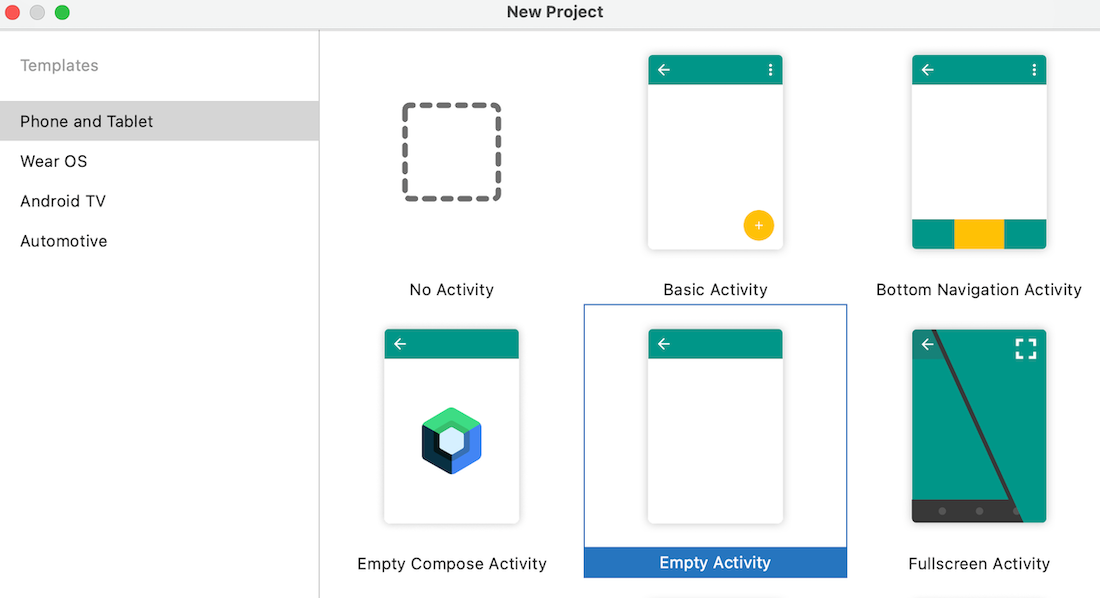Click the three-dot overflow icon in Basic Activity
The image size is (1100, 598).
[x=770, y=70]
